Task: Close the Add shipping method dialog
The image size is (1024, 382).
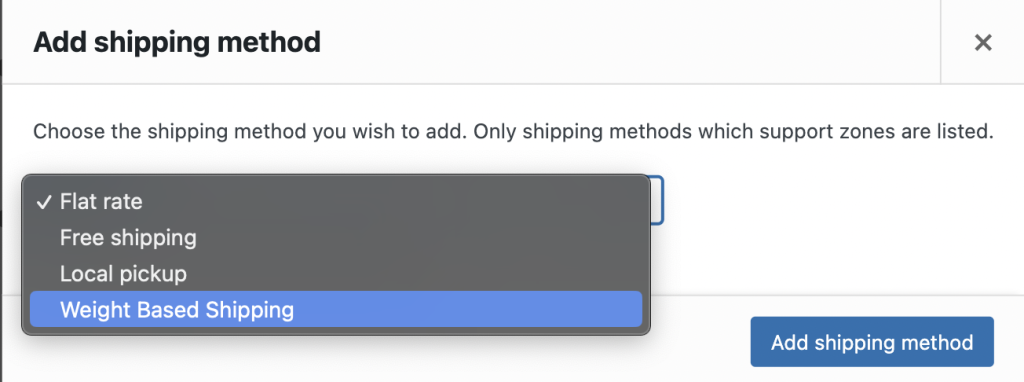Action: click(983, 42)
